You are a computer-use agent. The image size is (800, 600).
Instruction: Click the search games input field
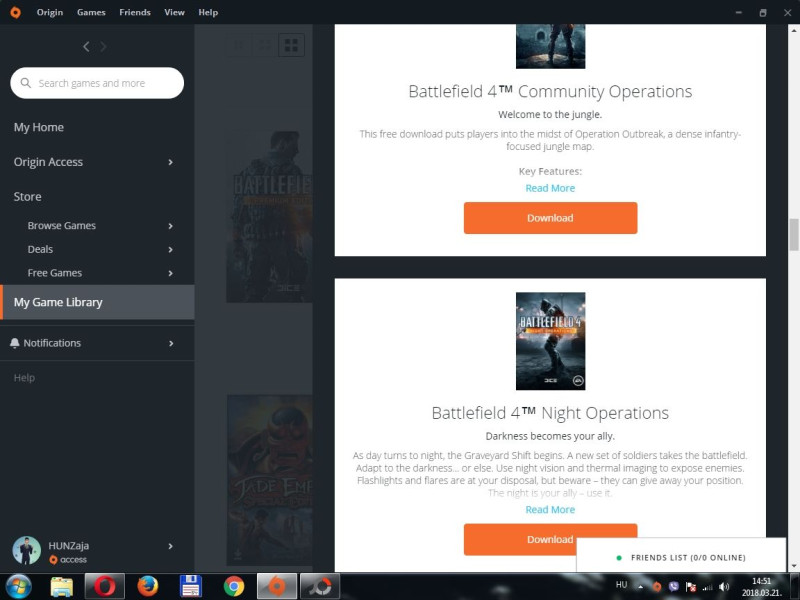tap(97, 83)
